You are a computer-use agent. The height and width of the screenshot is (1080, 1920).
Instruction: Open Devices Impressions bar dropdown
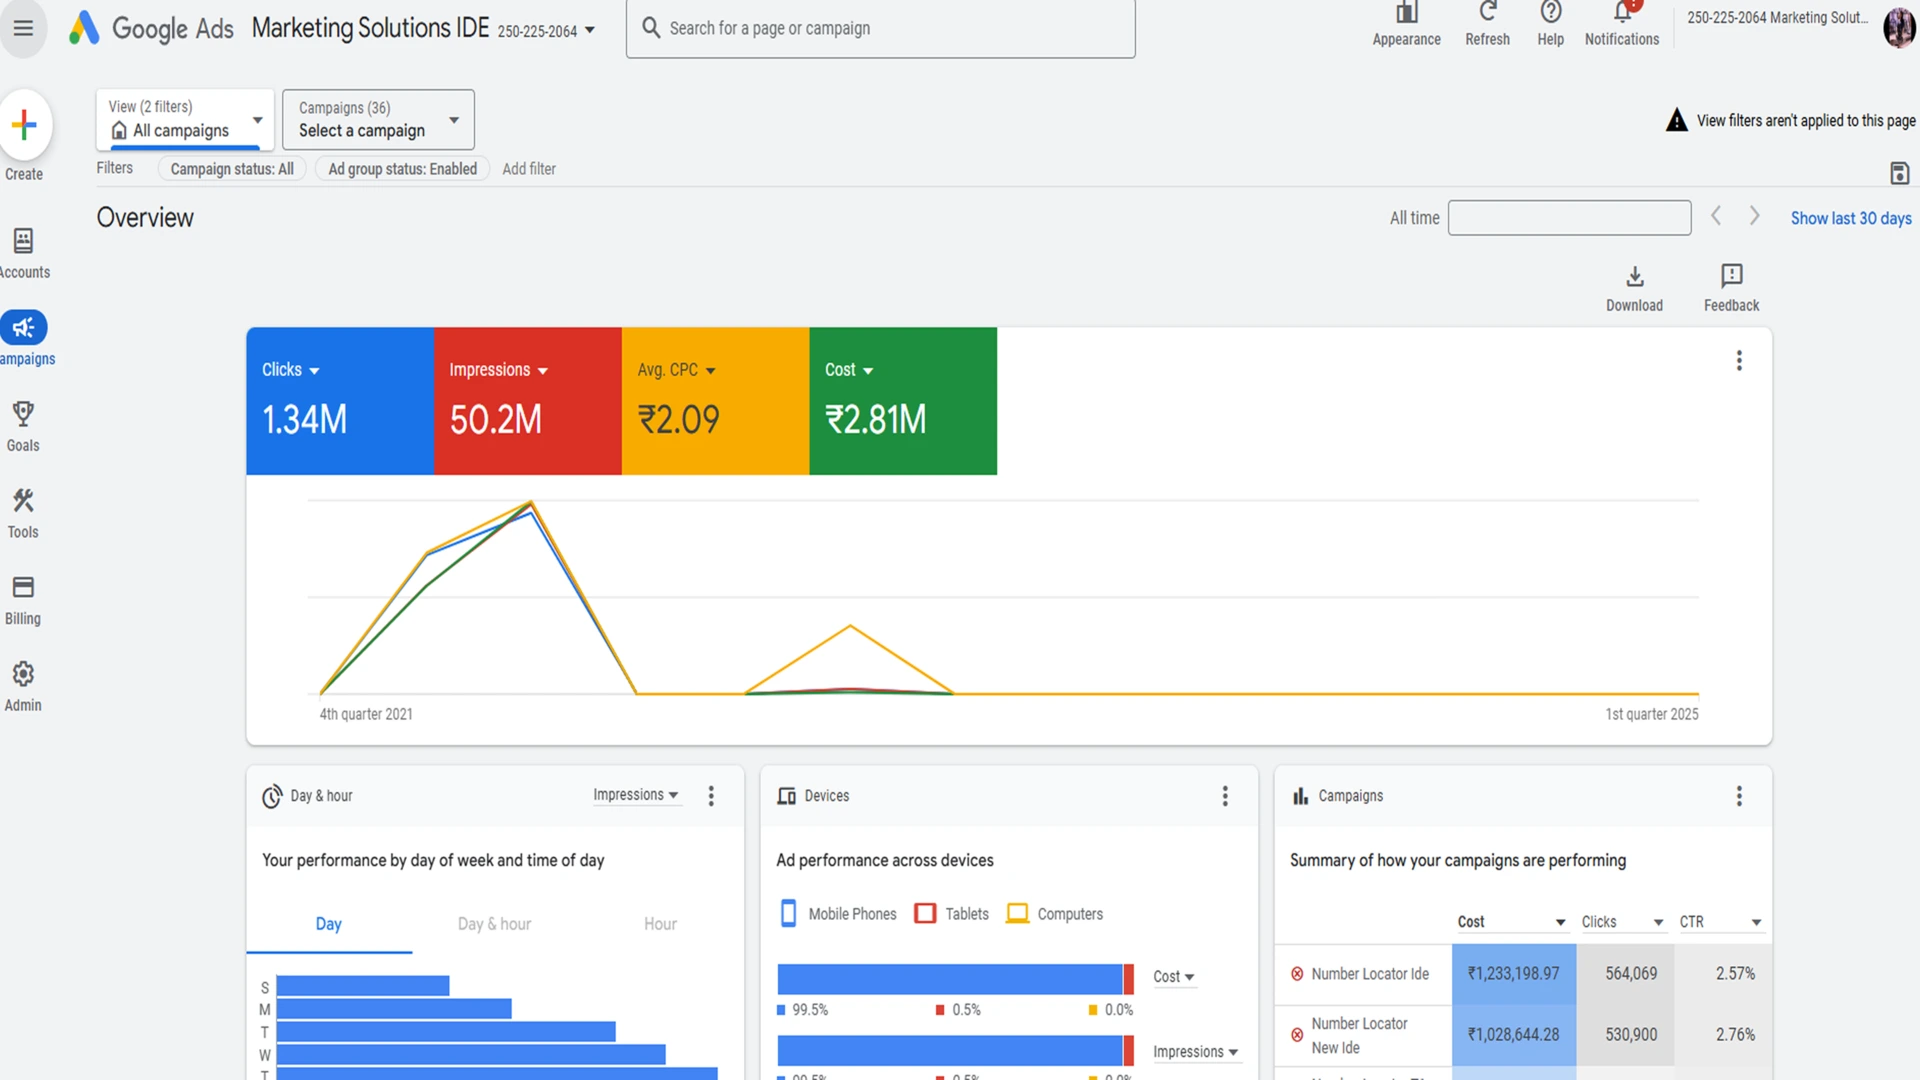click(1195, 1052)
